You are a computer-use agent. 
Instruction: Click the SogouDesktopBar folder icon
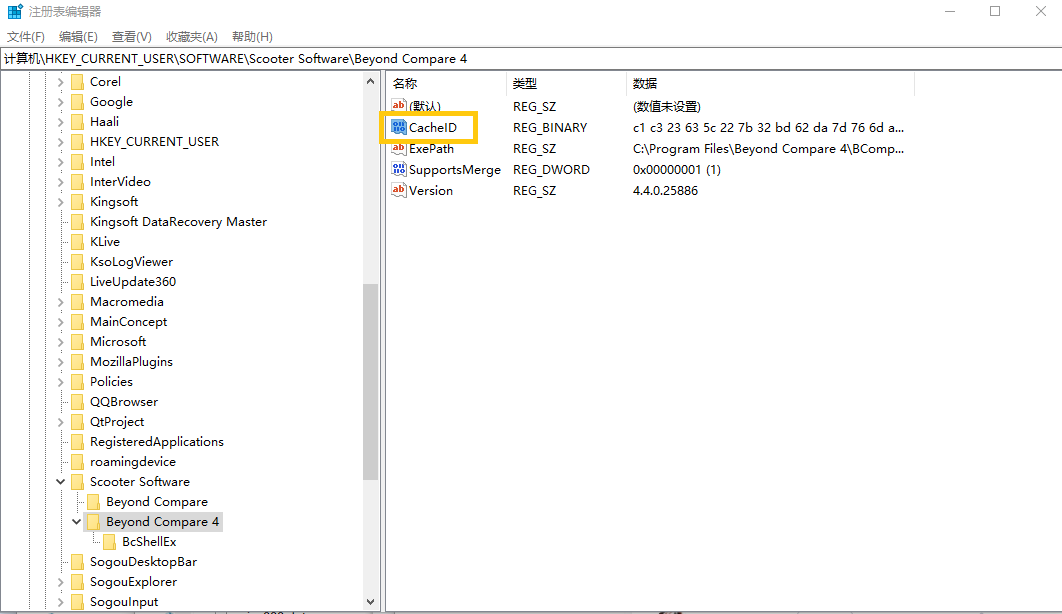point(78,561)
